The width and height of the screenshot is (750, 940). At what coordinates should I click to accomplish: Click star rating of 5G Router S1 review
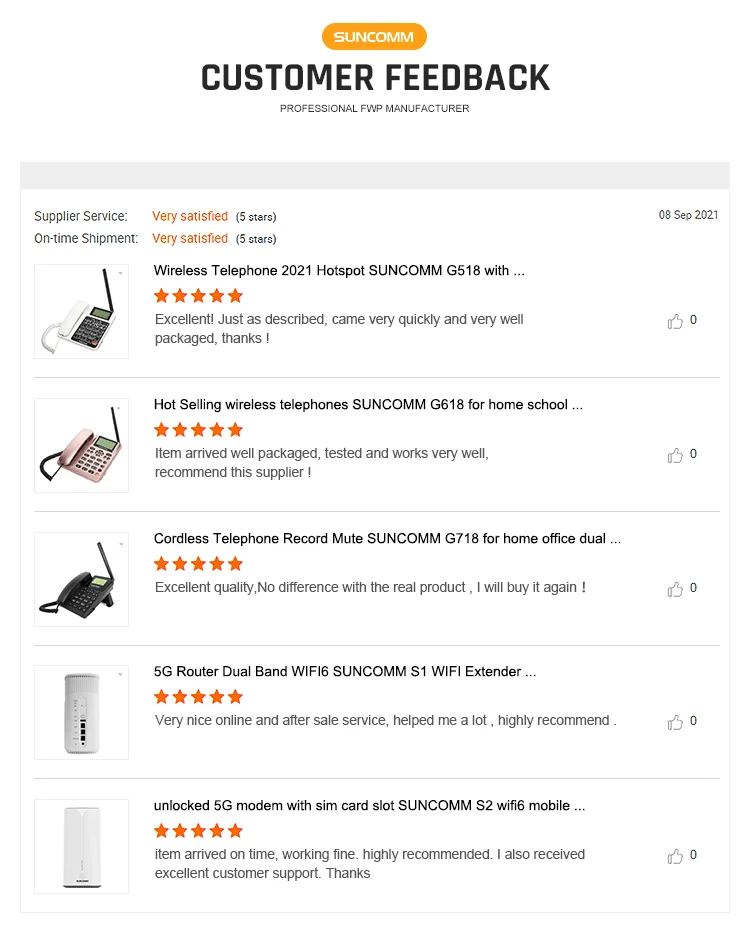click(x=198, y=697)
